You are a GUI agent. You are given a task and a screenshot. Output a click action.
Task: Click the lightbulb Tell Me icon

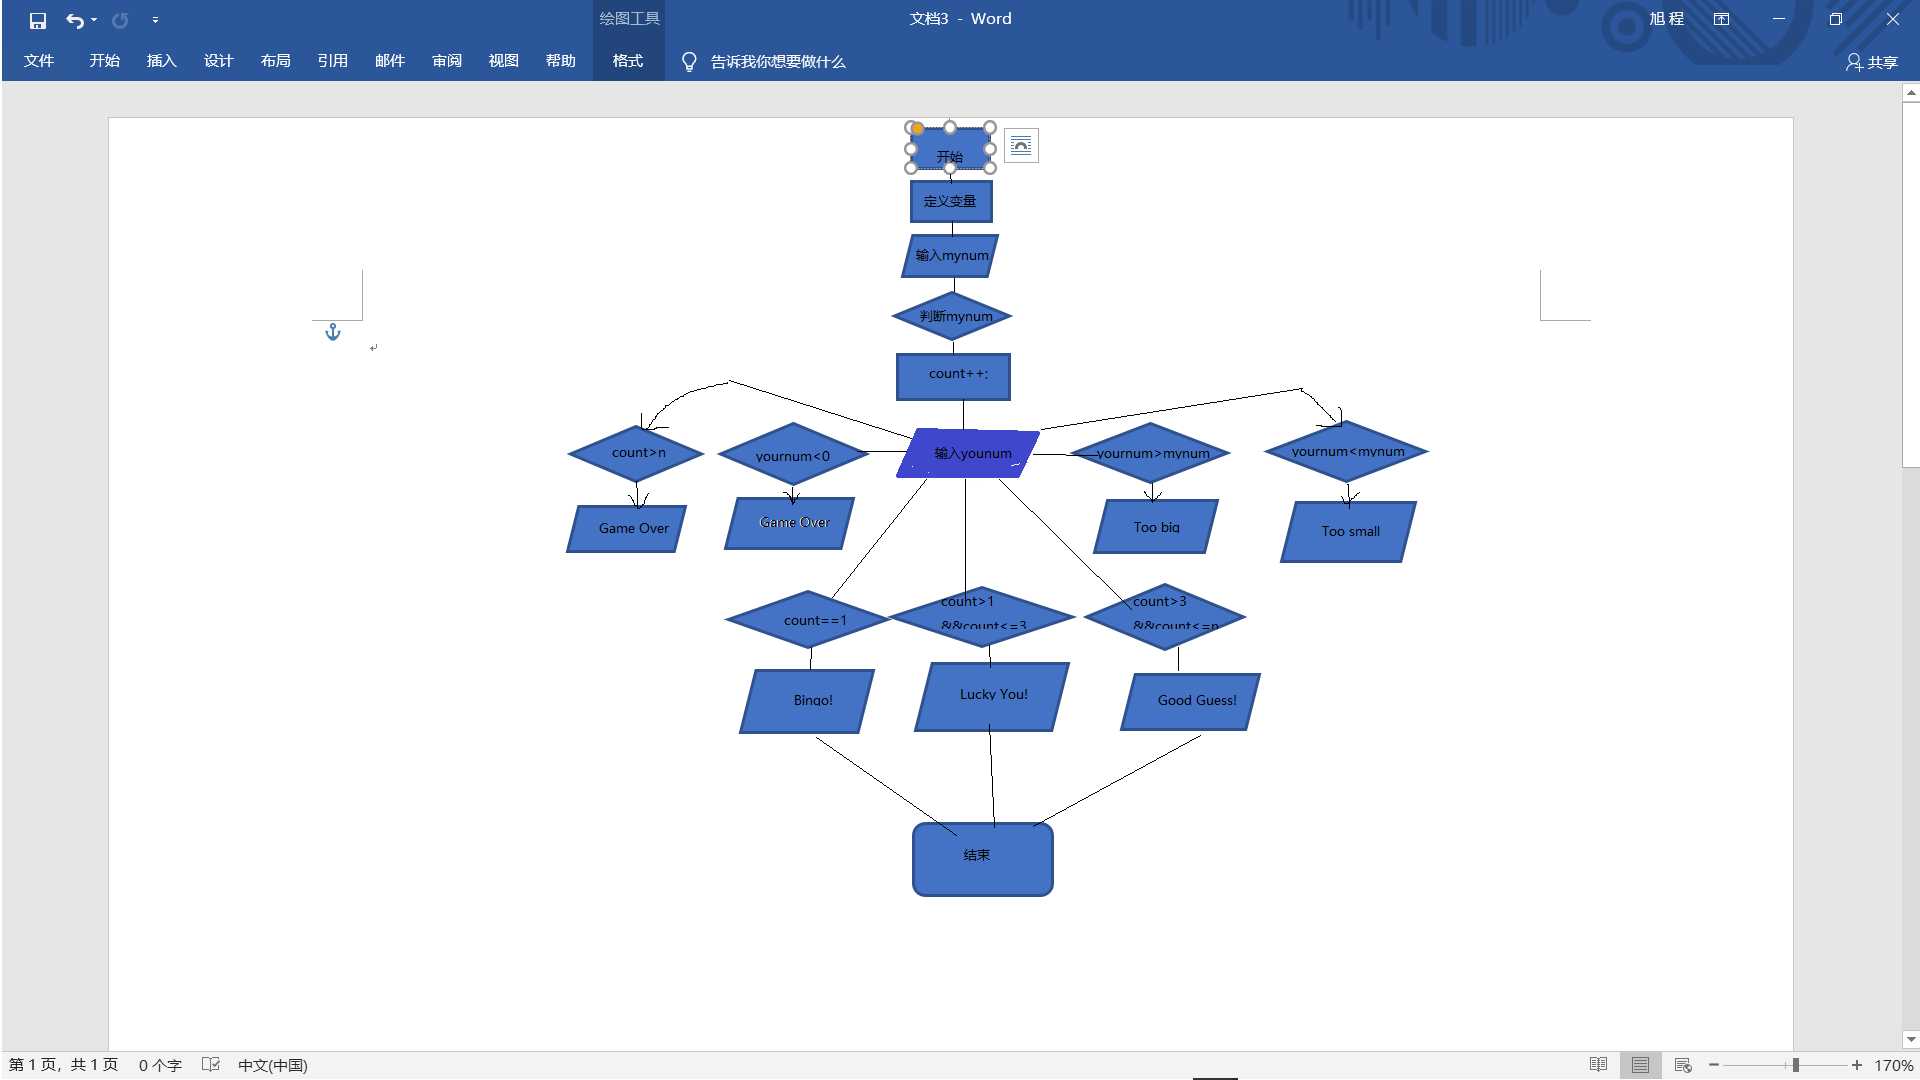point(689,62)
